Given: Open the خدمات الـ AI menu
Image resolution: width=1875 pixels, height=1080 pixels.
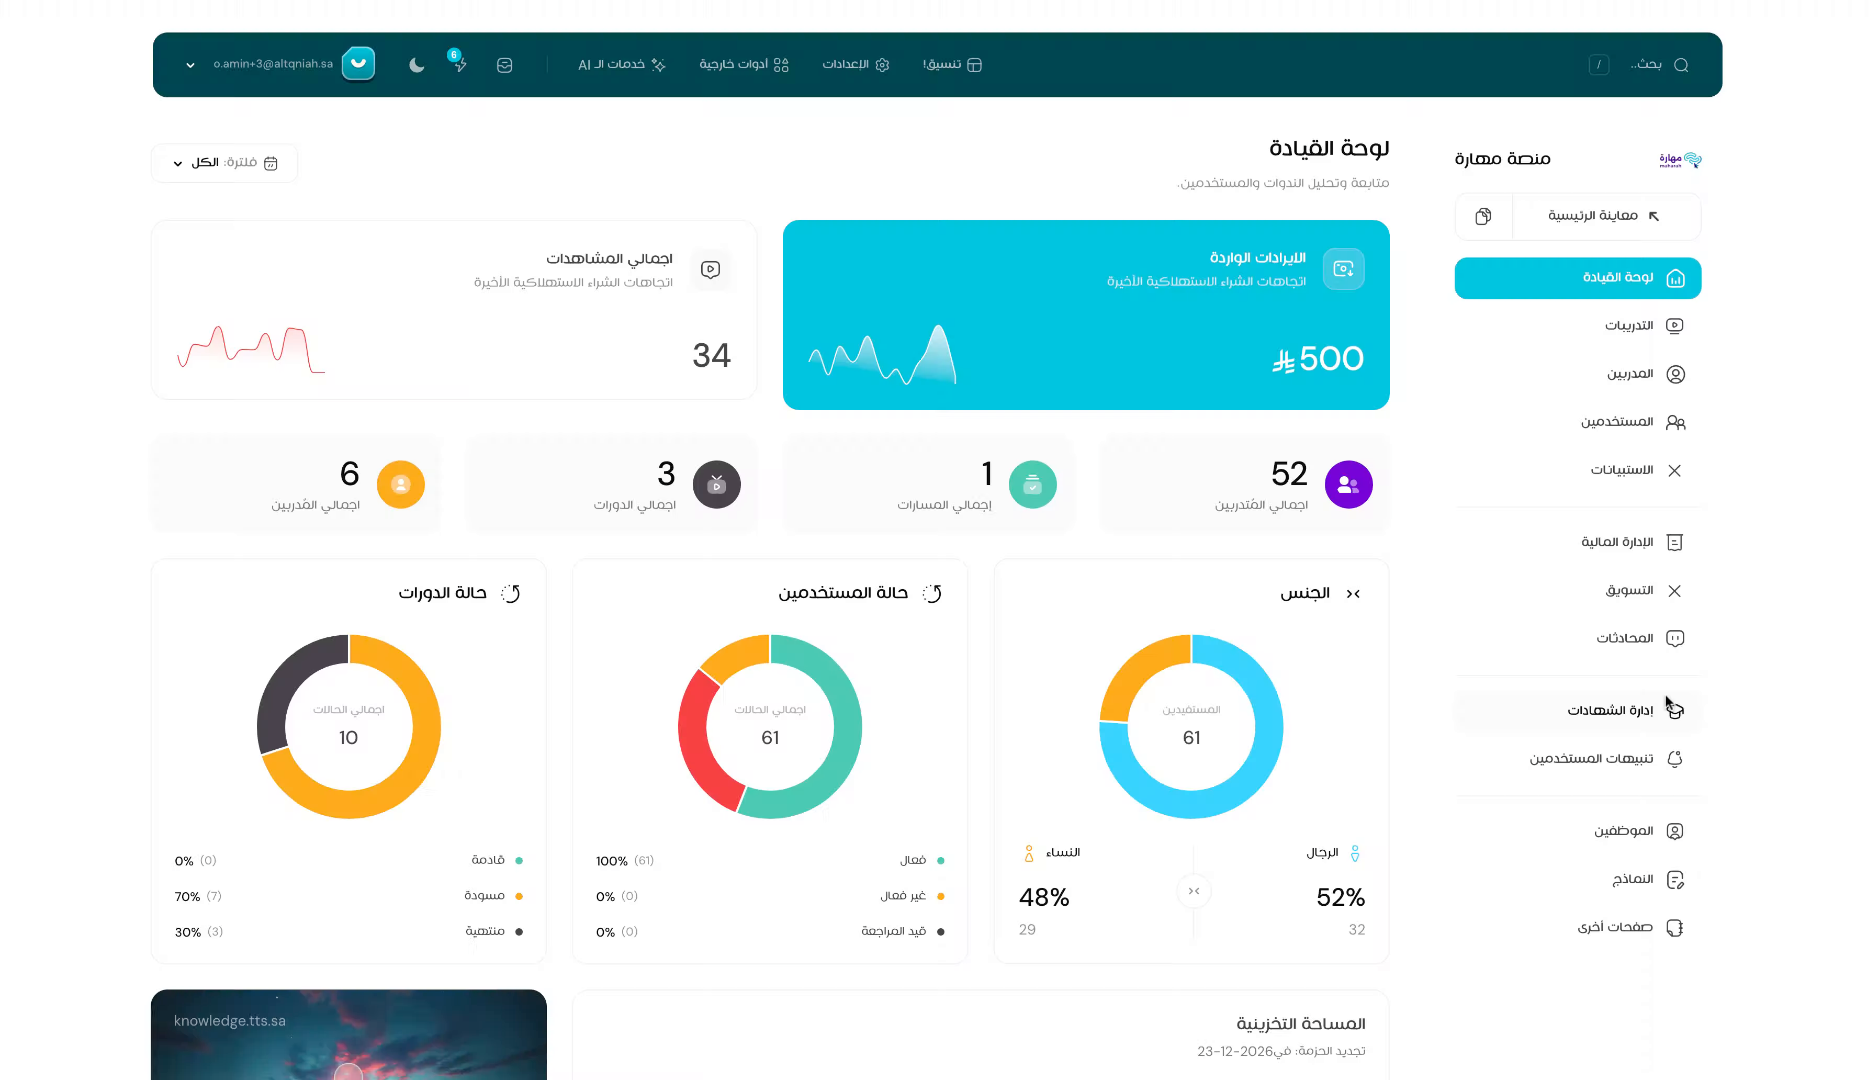Looking at the screenshot, I should 621,65.
